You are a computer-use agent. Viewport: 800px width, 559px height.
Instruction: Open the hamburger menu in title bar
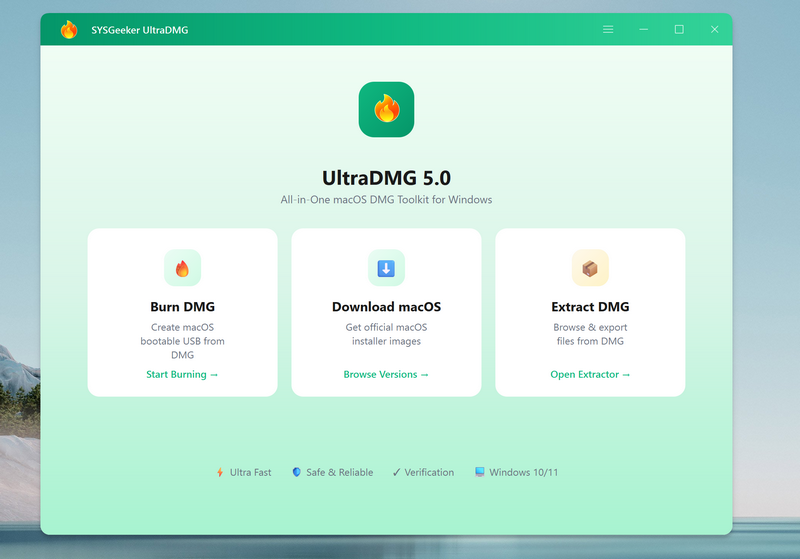pos(608,30)
